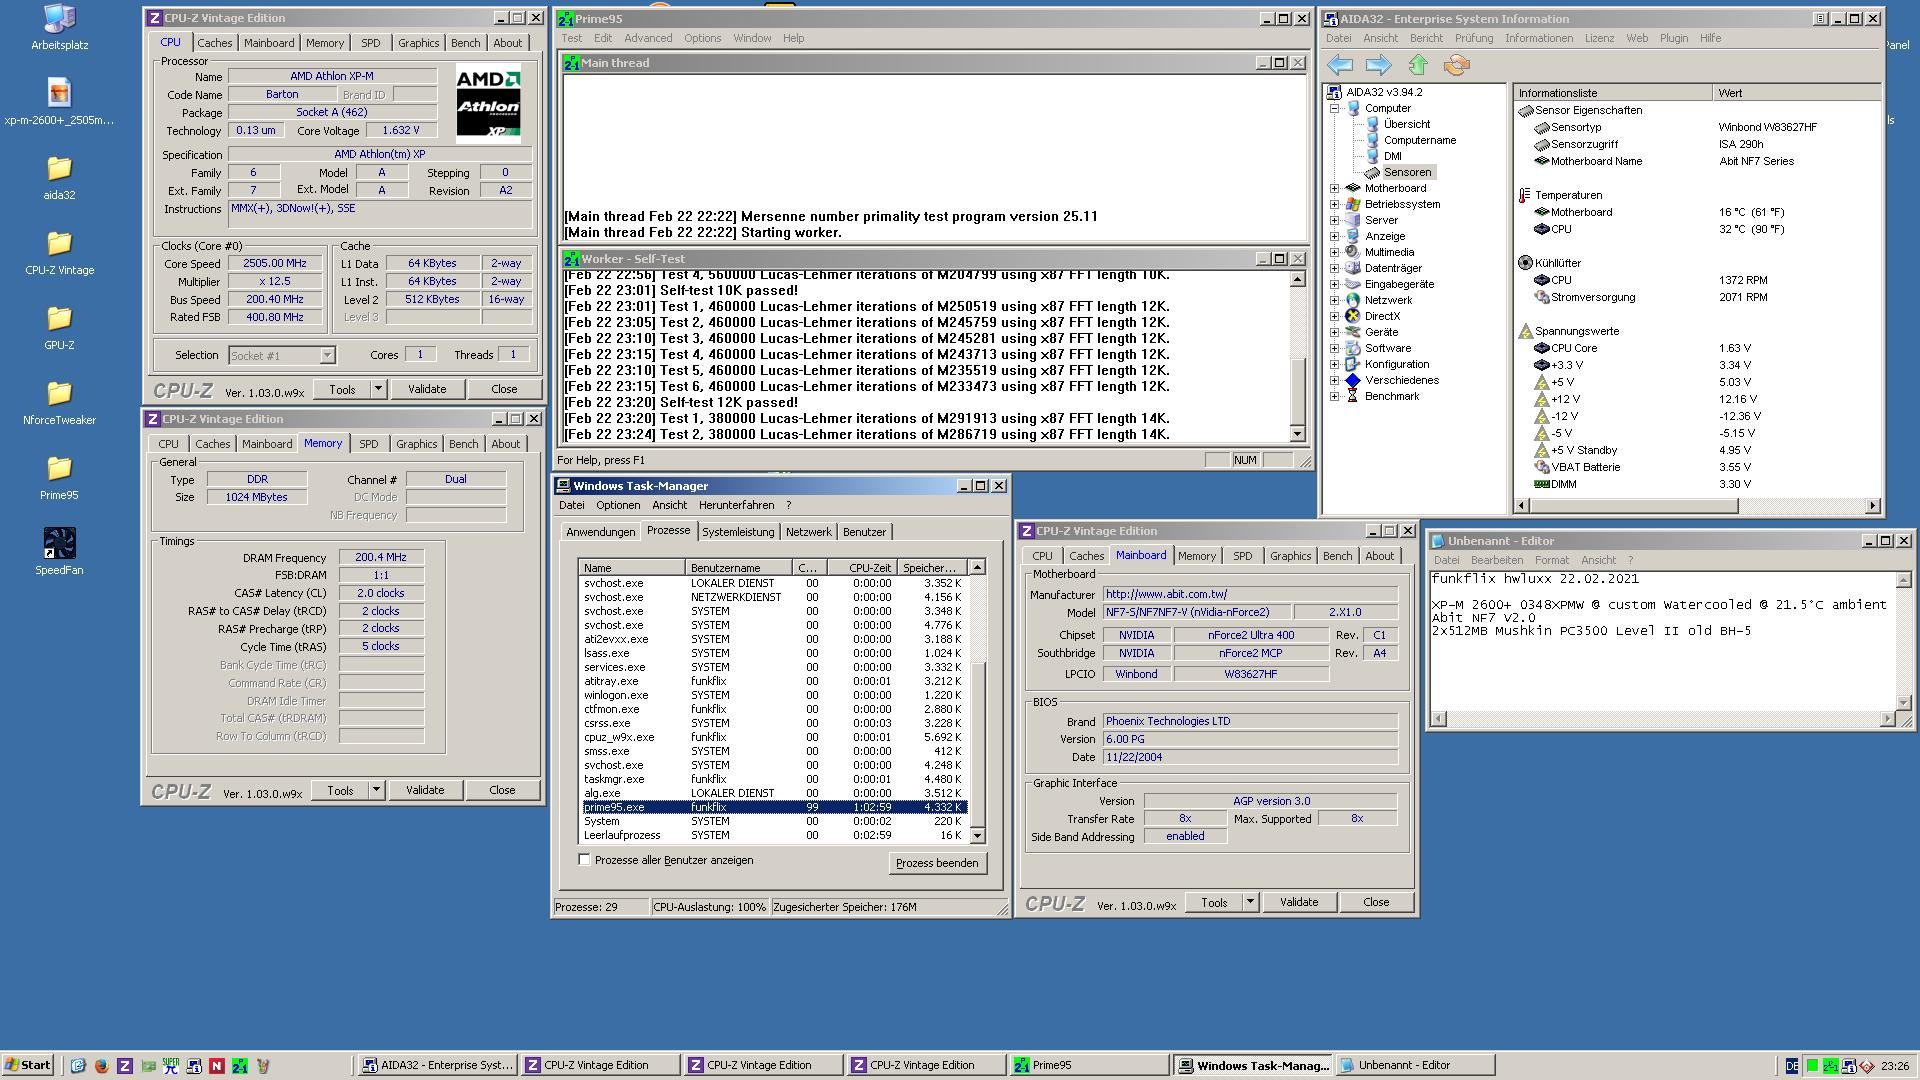This screenshot has width=1920, height=1080.
Task: Open Systemleistung tab in Task-Manager
Action: pyautogui.click(x=738, y=532)
